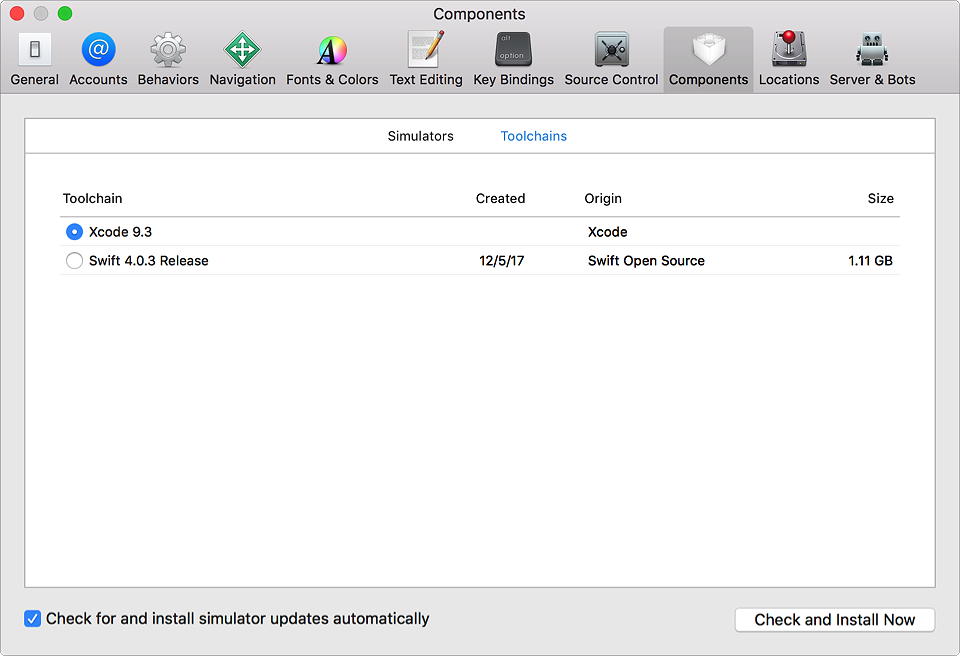This screenshot has width=960, height=656.
Task: Open the Navigation preferences pane
Action: [x=242, y=59]
